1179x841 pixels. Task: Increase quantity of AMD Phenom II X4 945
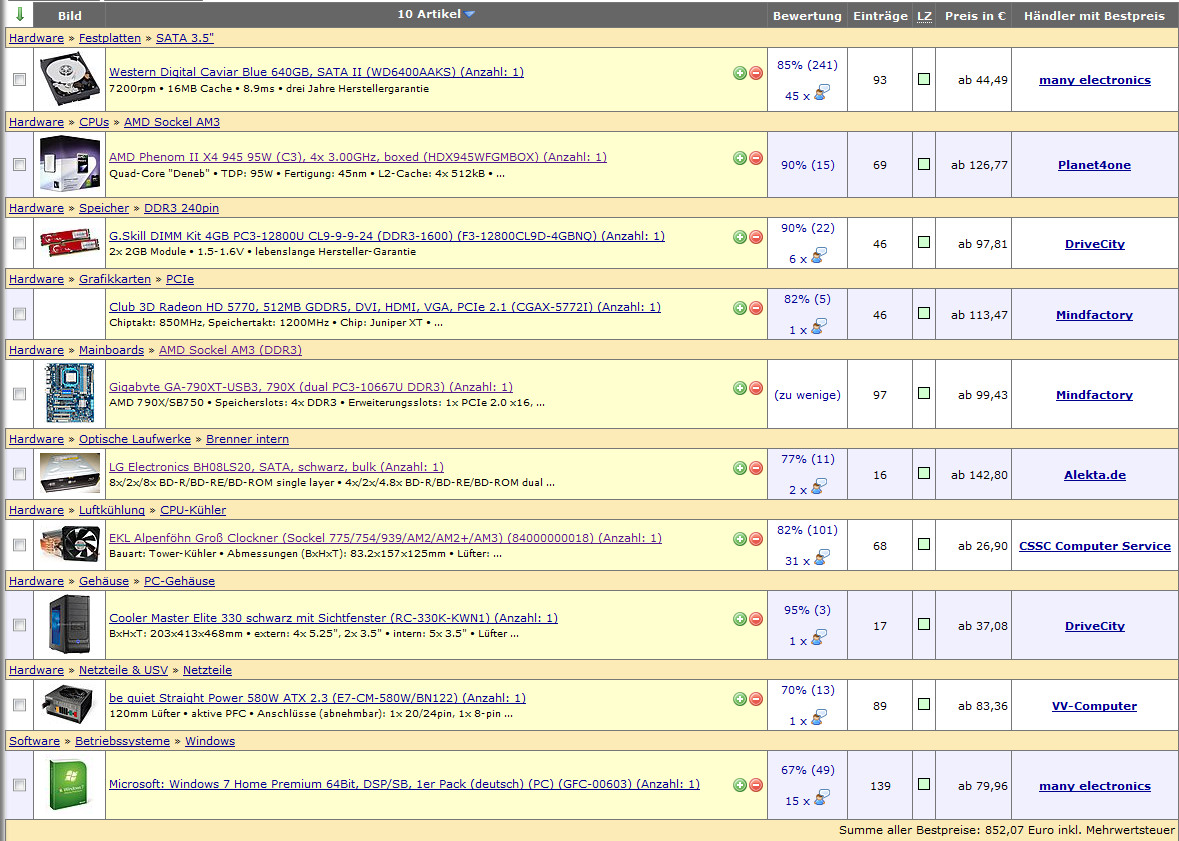(740, 158)
